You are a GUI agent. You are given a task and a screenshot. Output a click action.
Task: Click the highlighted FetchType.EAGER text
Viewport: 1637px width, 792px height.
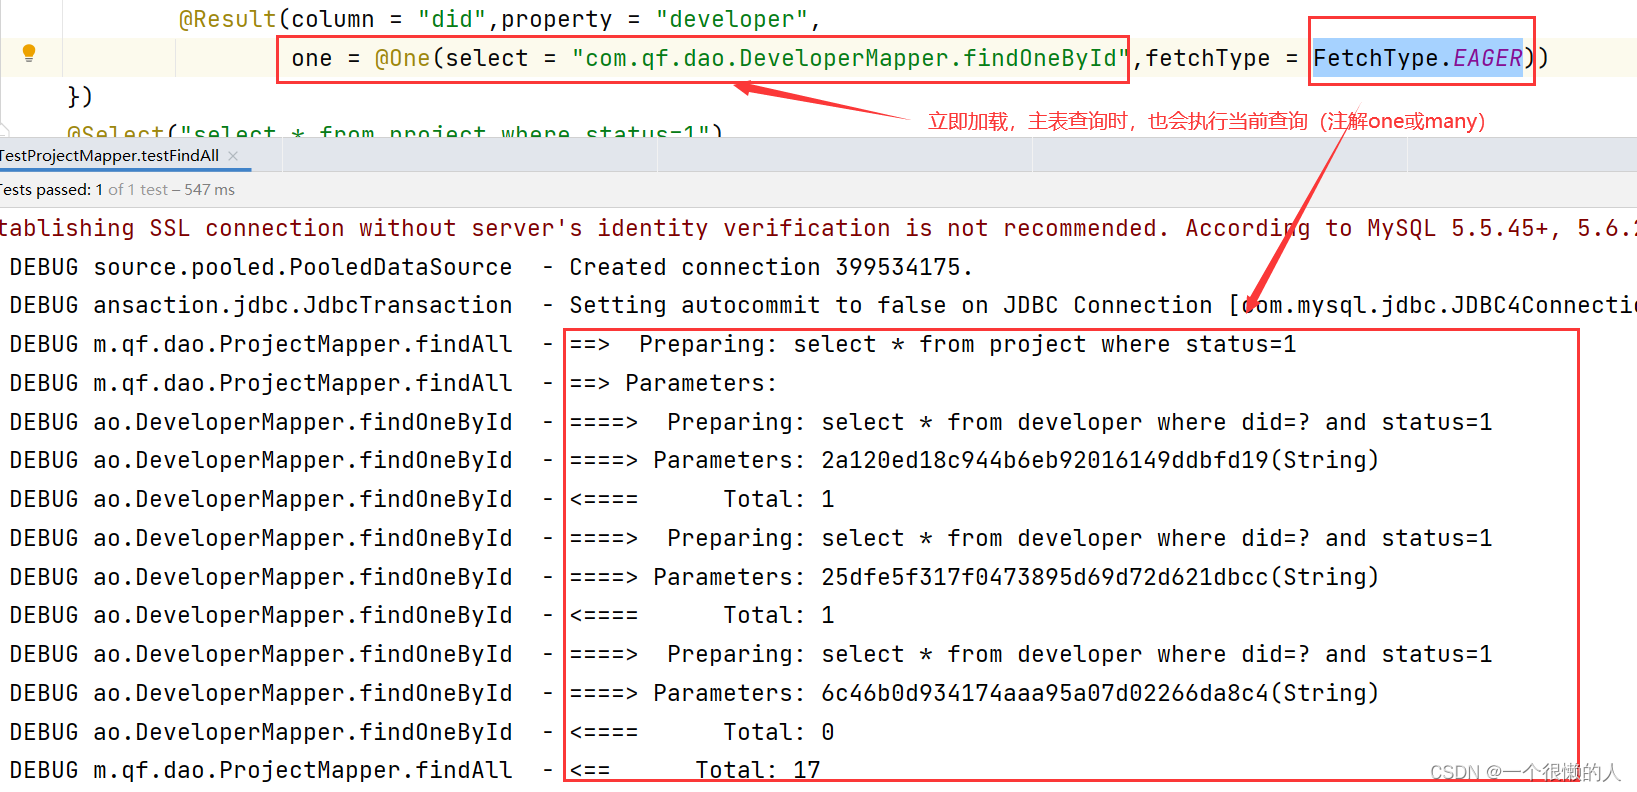(x=1418, y=58)
